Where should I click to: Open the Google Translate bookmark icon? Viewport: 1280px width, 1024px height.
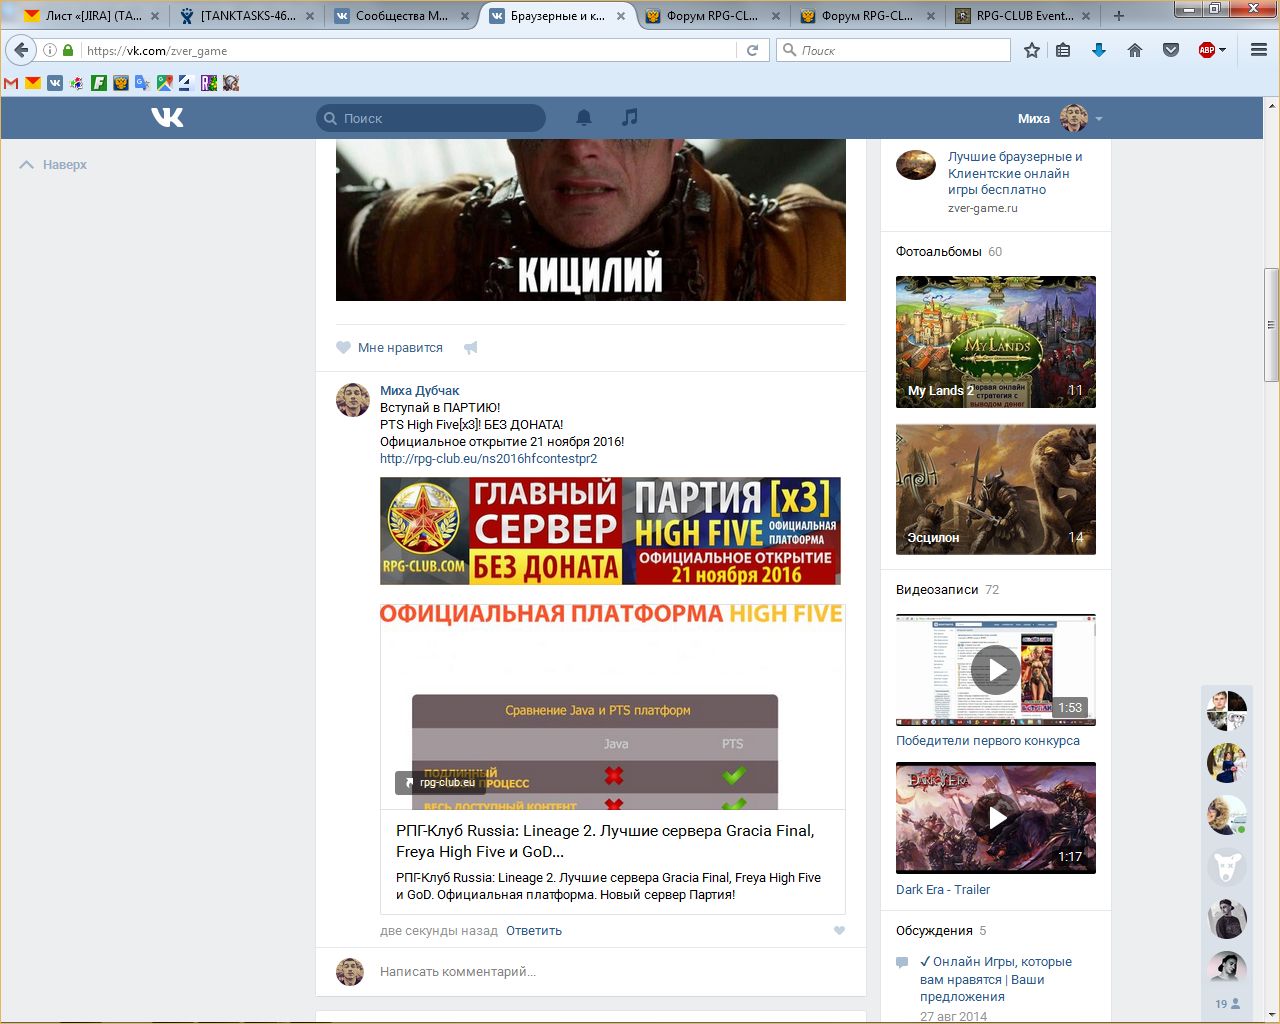[x=143, y=83]
